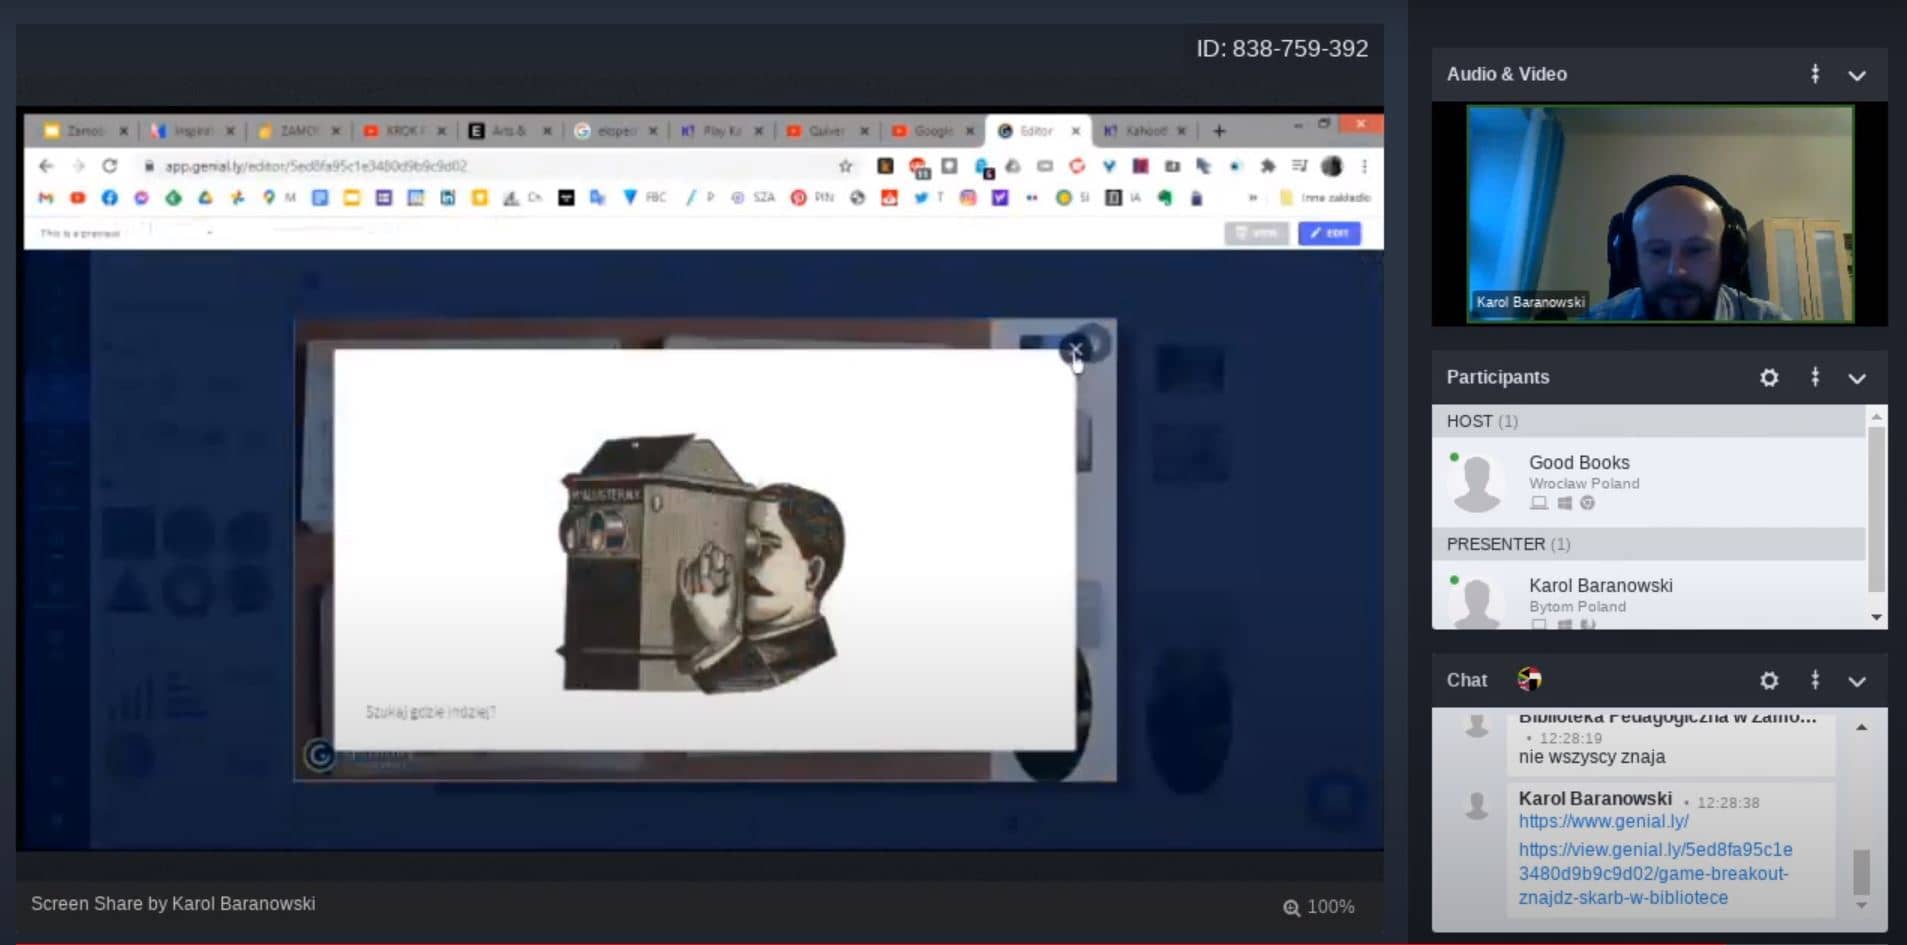Open the Twitter T bookmark
Viewport: 1907px width, 945px height.
coord(928,198)
